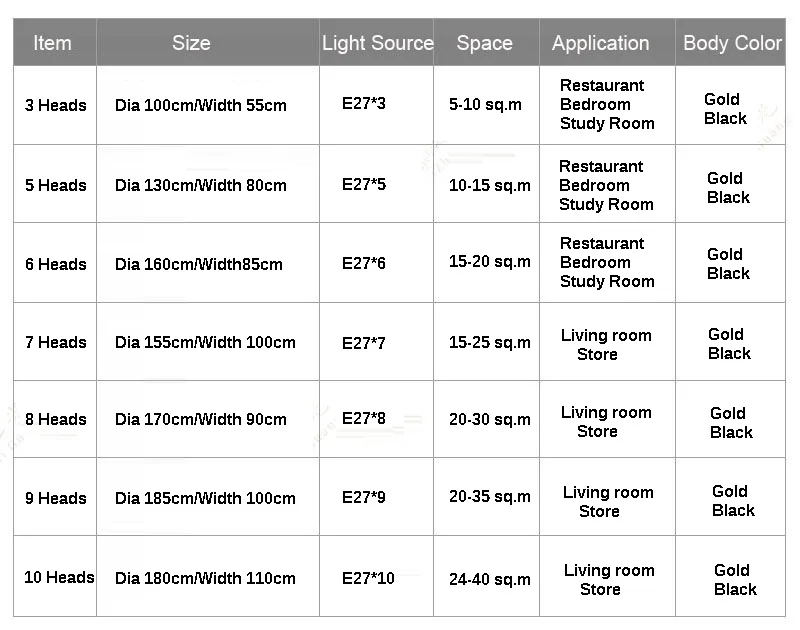Click 'Gold Black' in 8 Heads row
Viewport: 800px width, 630px height.
(x=731, y=419)
